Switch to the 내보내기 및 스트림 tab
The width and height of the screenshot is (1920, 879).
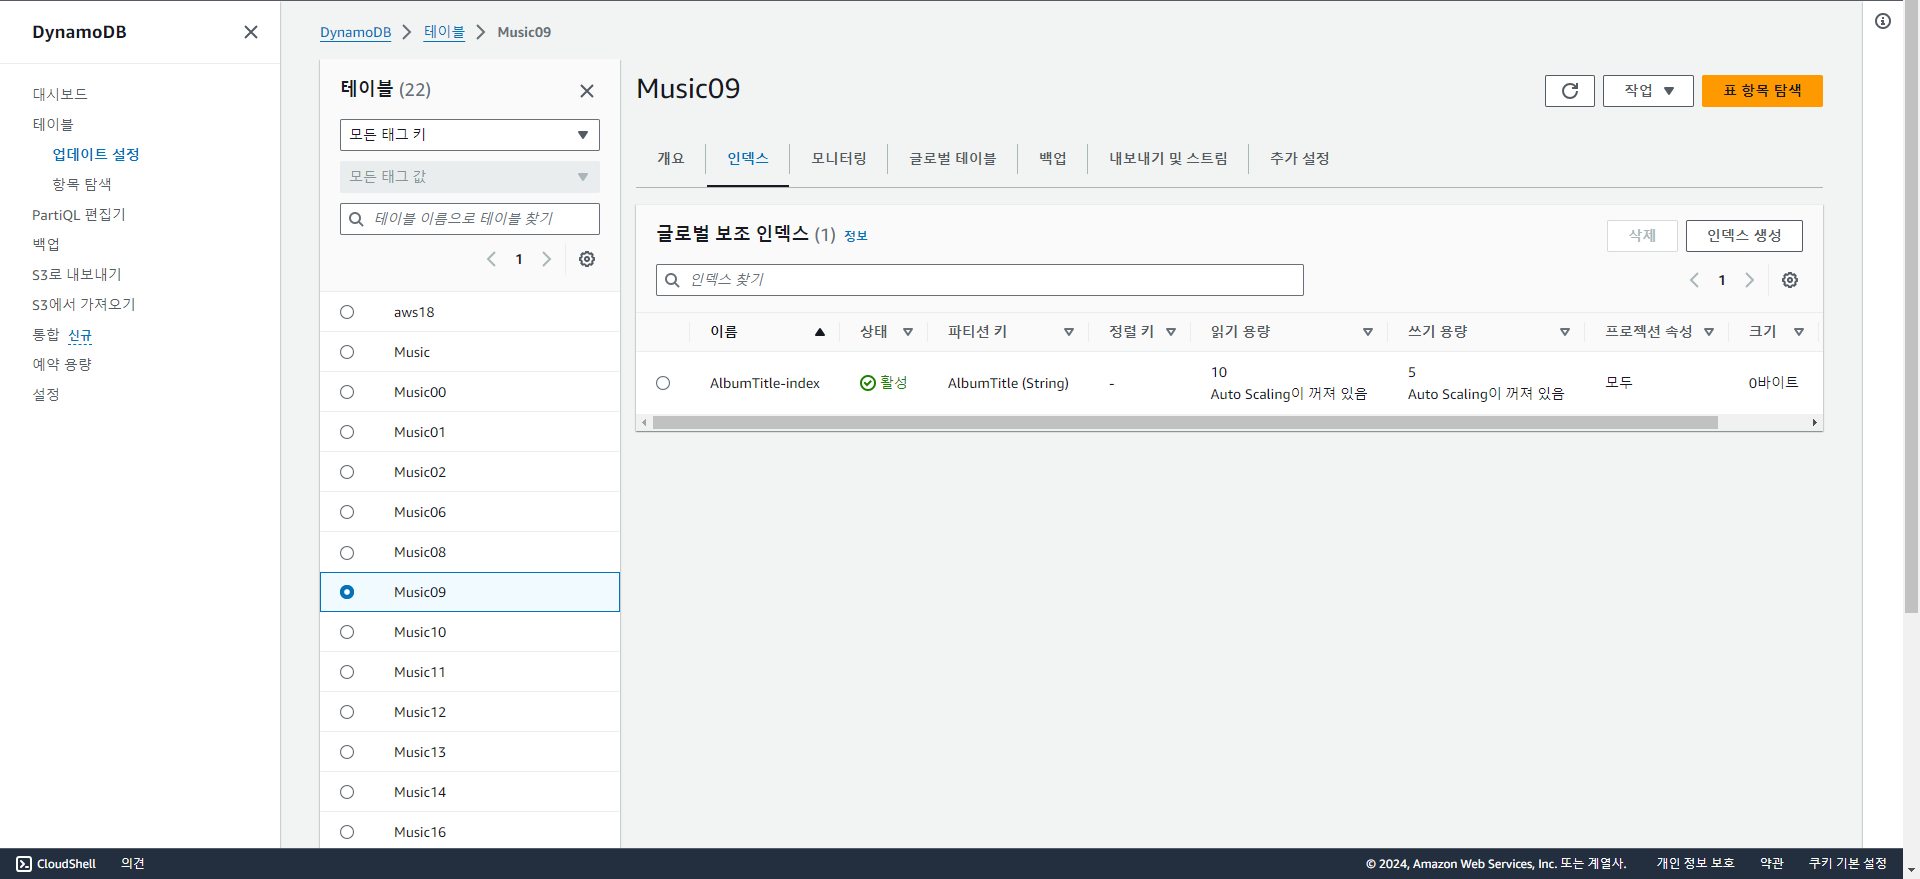[1168, 159]
